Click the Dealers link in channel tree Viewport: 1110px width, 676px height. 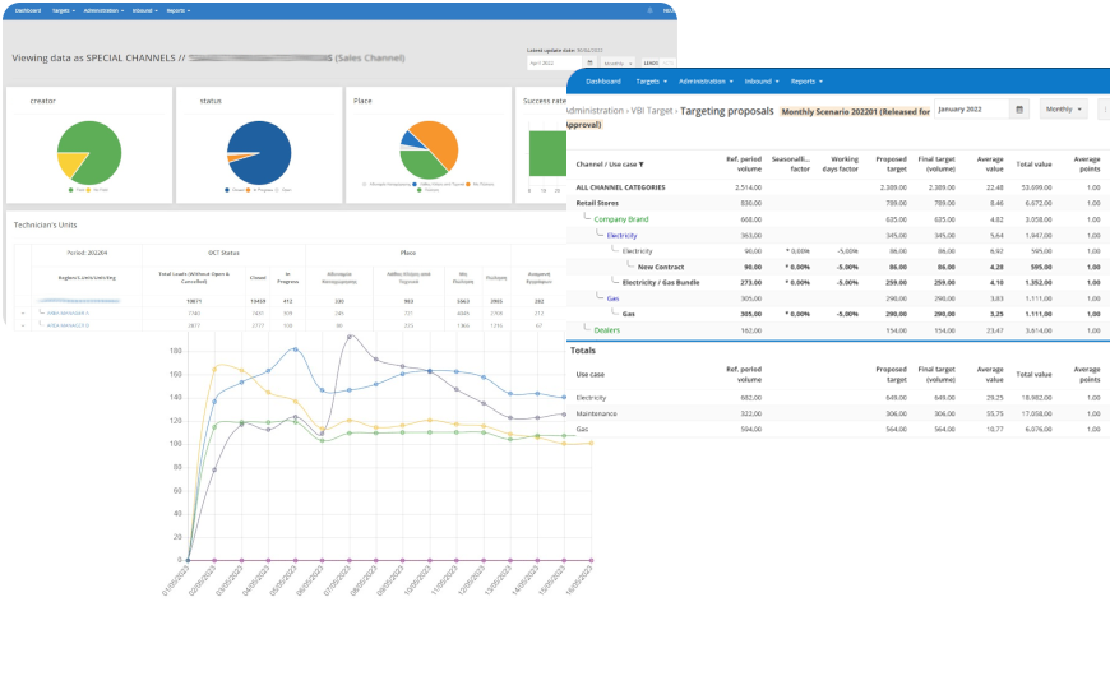coord(608,328)
